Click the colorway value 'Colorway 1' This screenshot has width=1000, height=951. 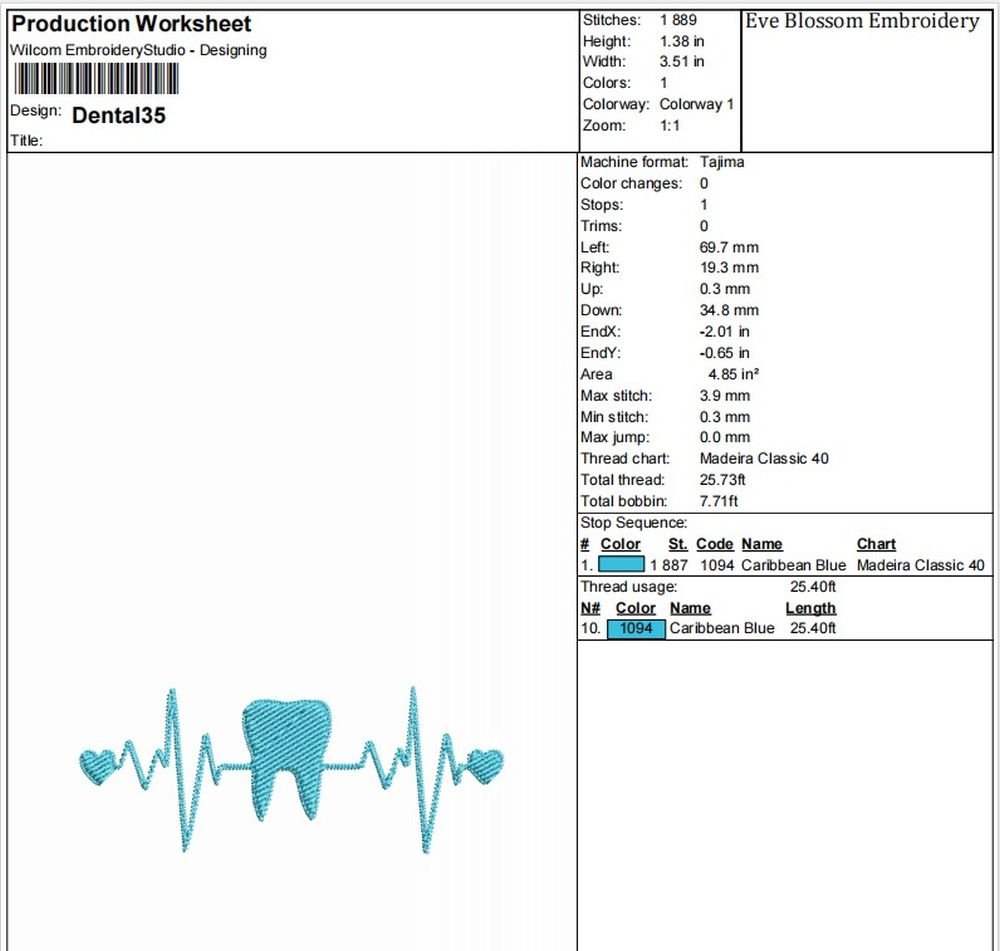tap(696, 104)
